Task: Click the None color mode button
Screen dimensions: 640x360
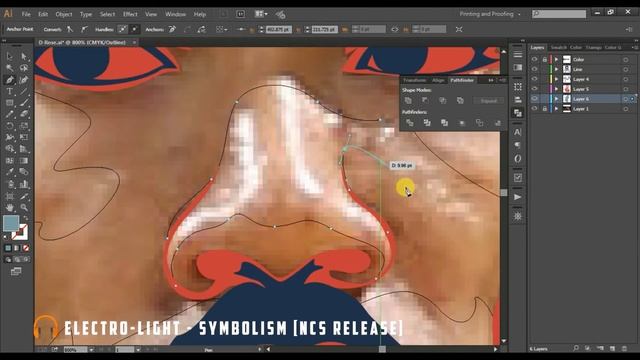Action: pos(26,248)
